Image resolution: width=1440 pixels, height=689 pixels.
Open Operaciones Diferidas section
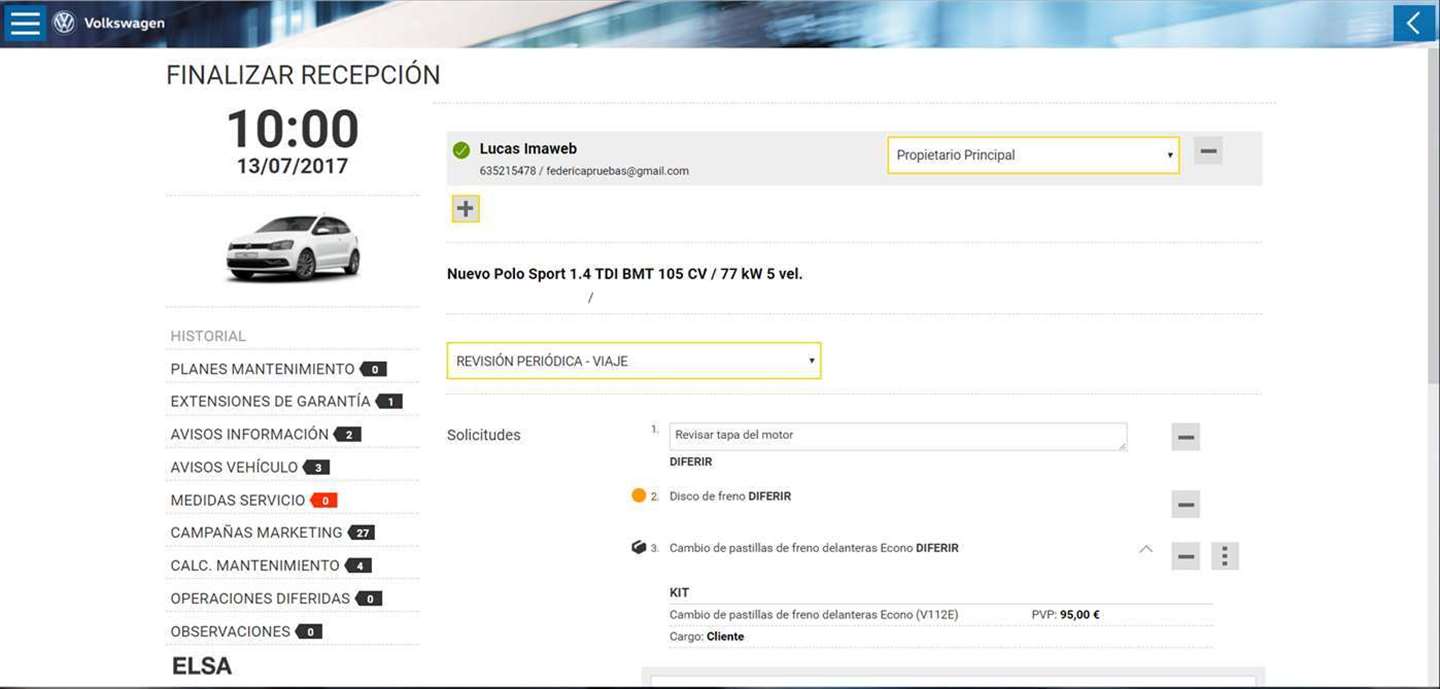[260, 599]
